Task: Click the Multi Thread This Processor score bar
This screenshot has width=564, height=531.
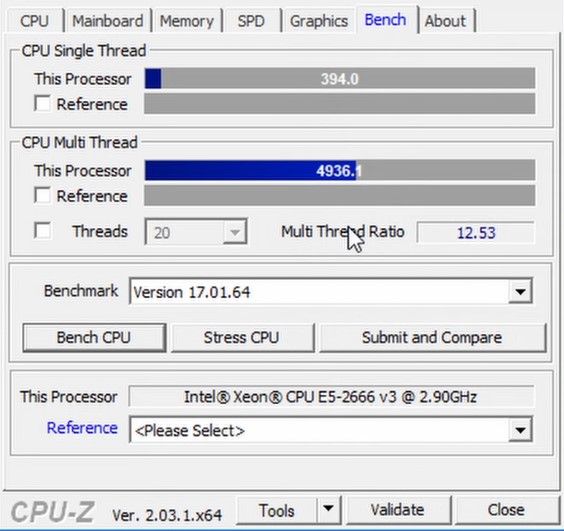Action: pos(340,170)
